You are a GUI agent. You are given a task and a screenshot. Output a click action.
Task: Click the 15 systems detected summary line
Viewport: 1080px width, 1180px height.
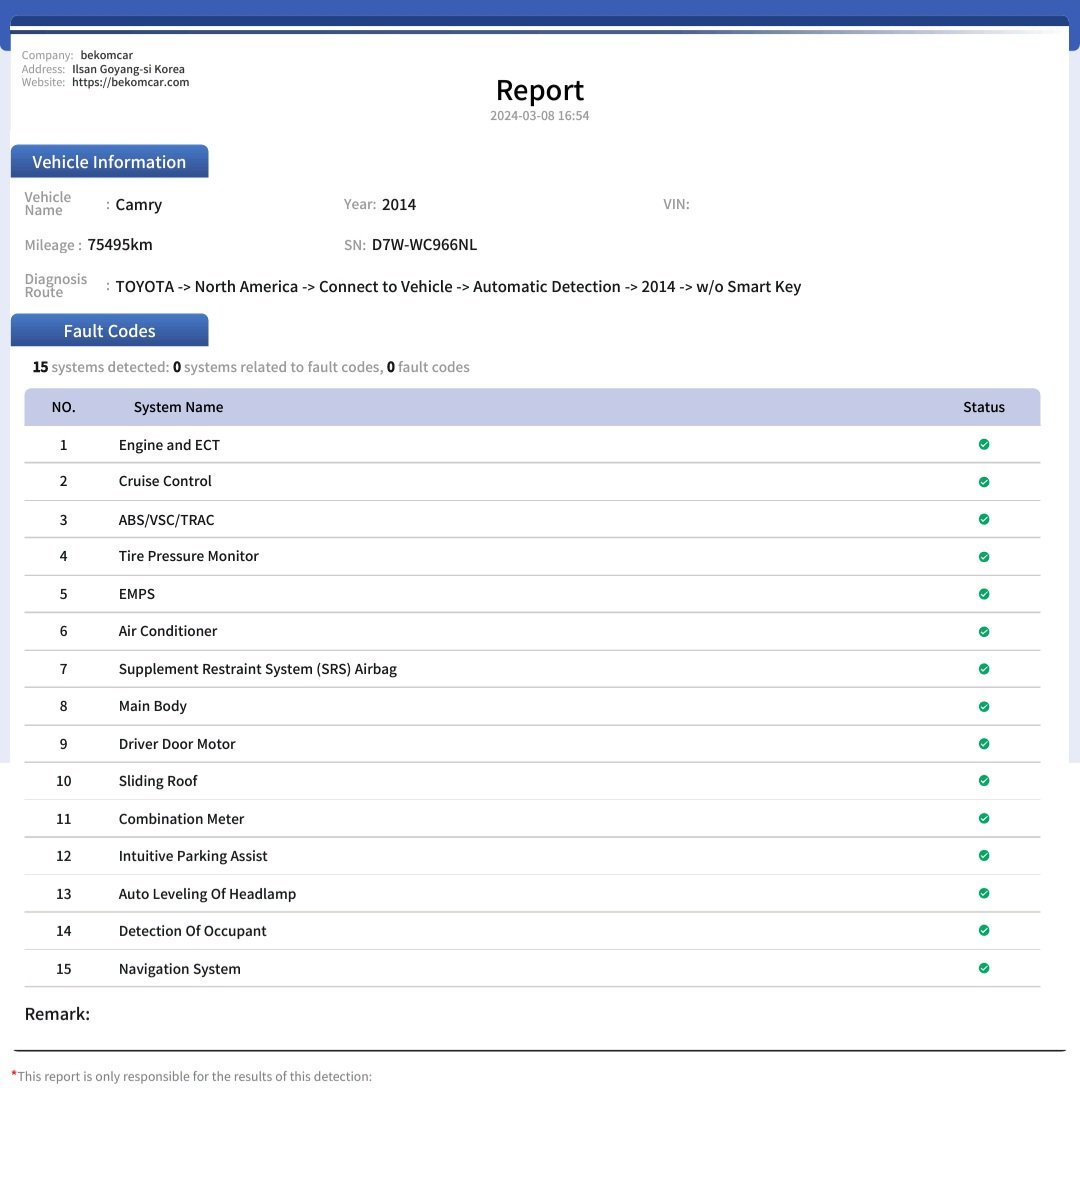(x=251, y=367)
